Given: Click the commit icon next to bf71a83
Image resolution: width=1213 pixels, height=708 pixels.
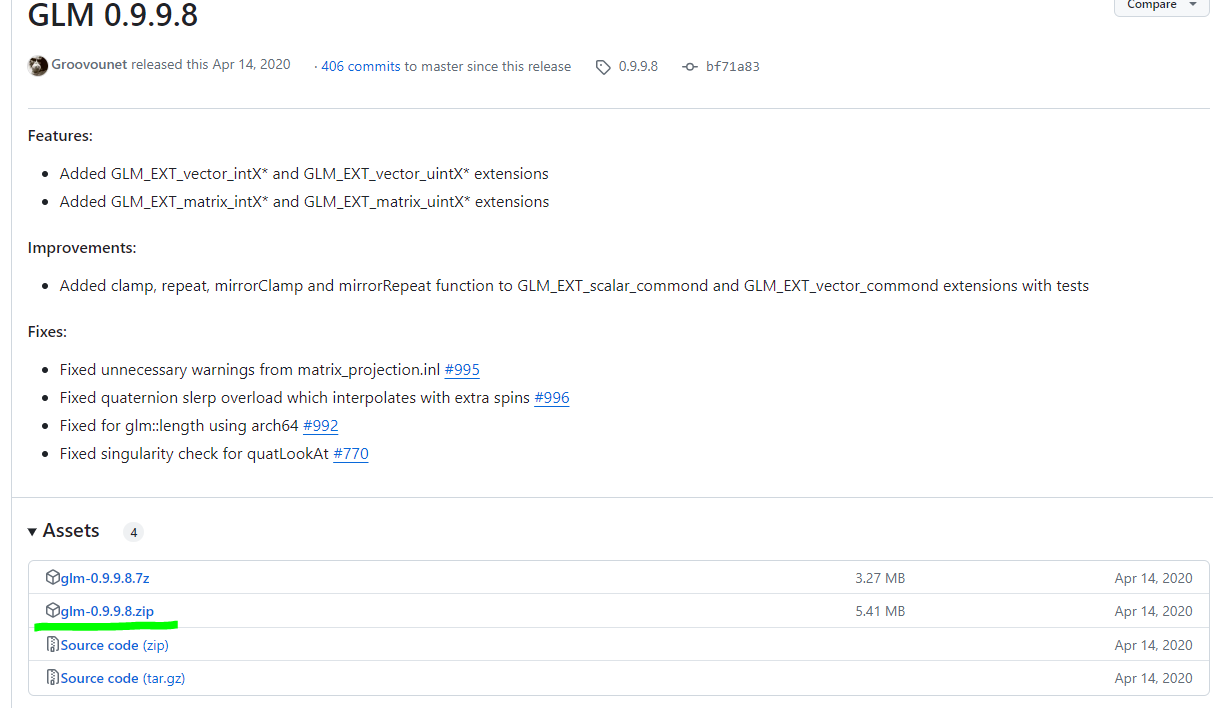Looking at the screenshot, I should (689, 66).
